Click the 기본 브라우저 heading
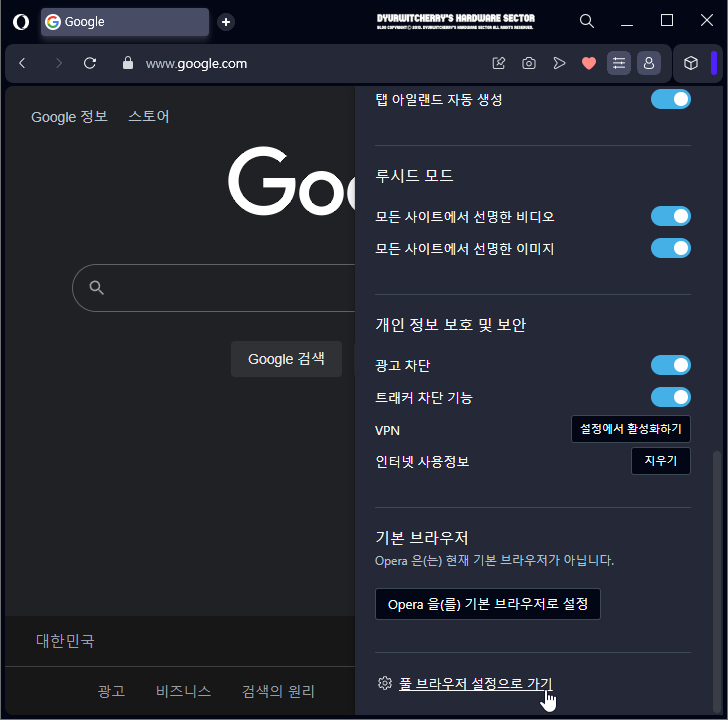Viewport: 728px width, 720px height. 422,538
